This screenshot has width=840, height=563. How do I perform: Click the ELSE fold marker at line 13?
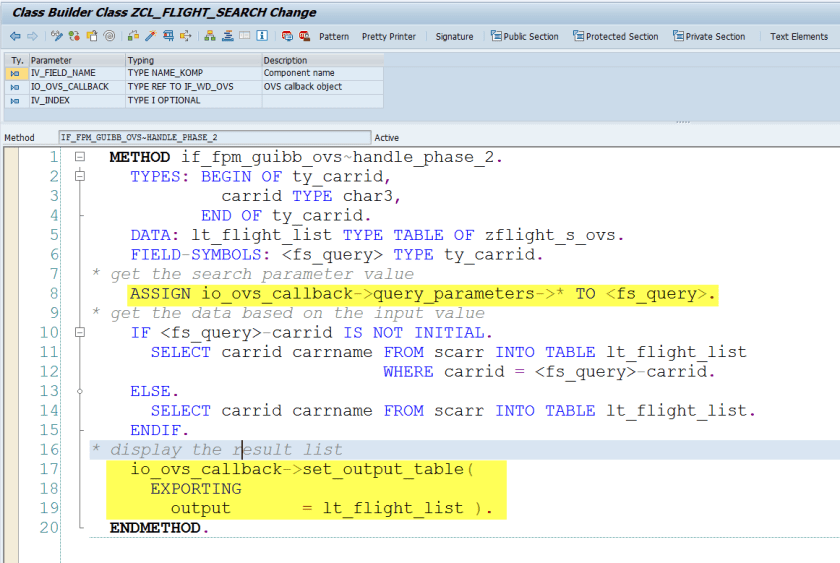[80, 391]
